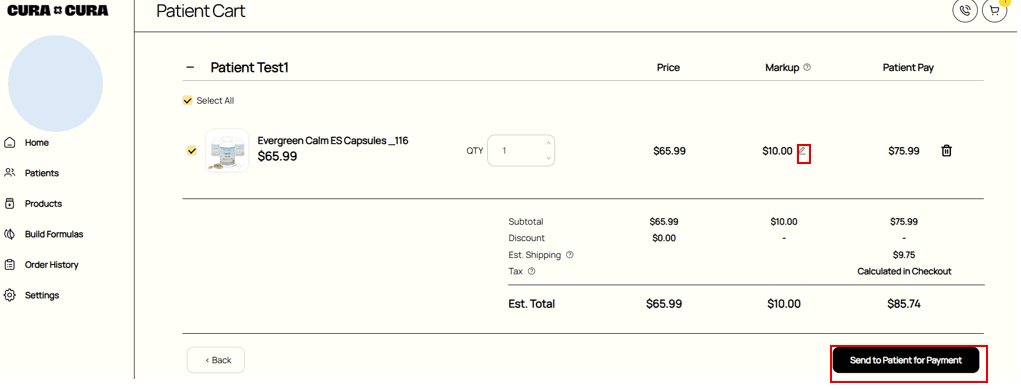This screenshot has width=1021, height=389.
Task: Click Send to Patient for Payment
Action: point(906,360)
